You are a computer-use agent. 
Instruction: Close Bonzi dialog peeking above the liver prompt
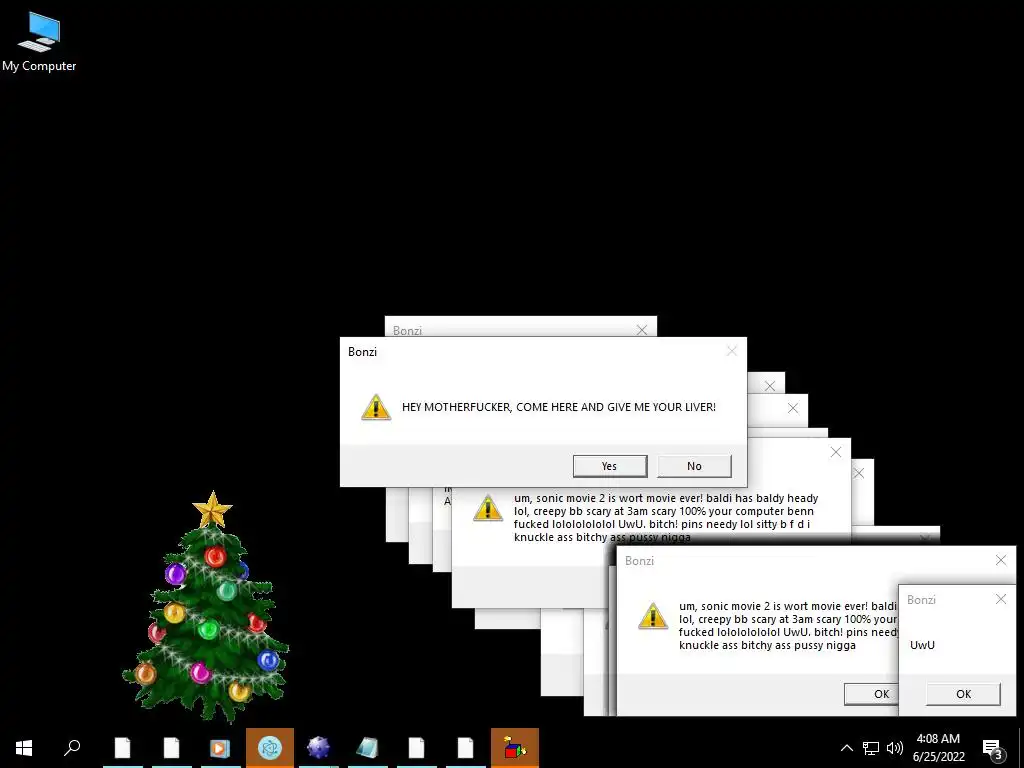point(642,330)
